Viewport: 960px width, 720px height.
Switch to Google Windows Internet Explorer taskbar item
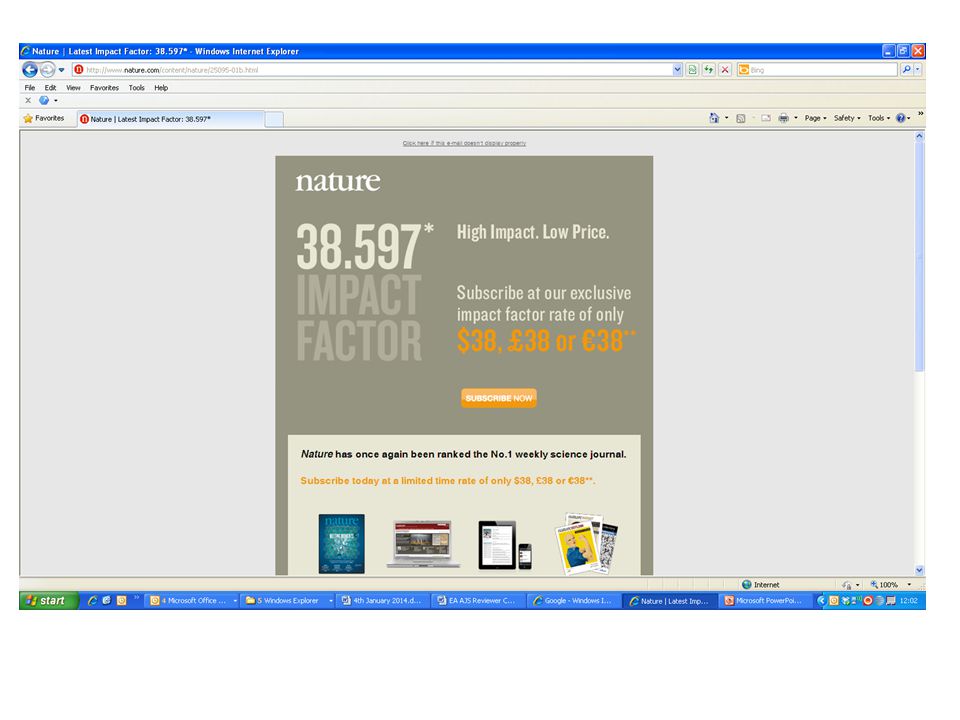click(x=573, y=601)
